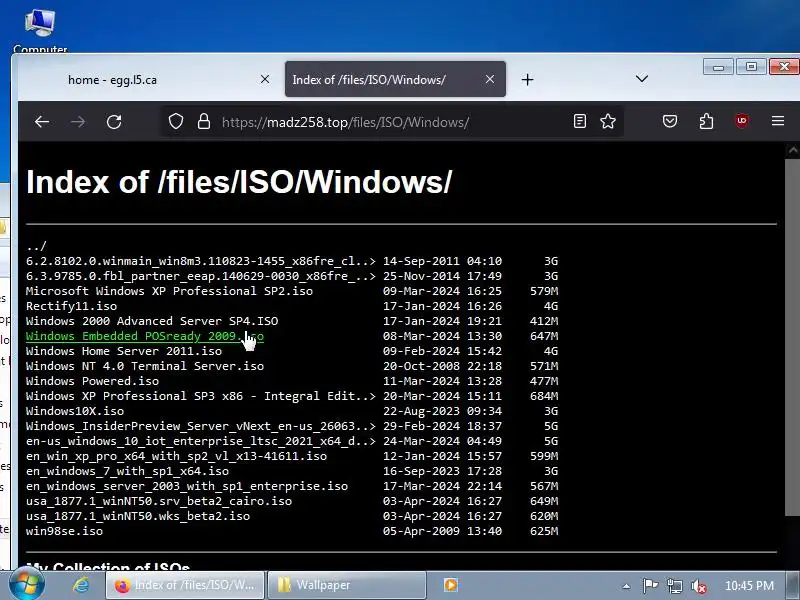Click the vertical scrollbar track
This screenshot has width=800, height=600.
click(793, 541)
